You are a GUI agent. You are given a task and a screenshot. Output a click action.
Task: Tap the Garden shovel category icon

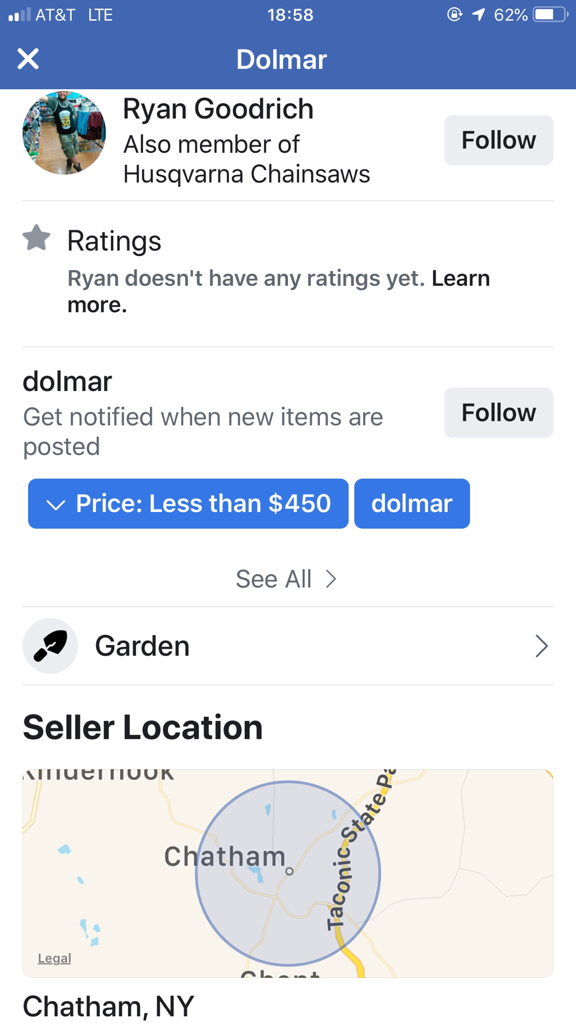point(50,646)
